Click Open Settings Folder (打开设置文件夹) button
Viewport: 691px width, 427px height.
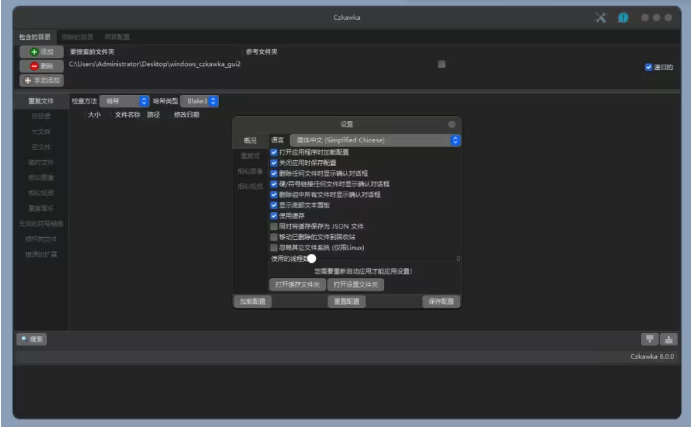(356, 285)
